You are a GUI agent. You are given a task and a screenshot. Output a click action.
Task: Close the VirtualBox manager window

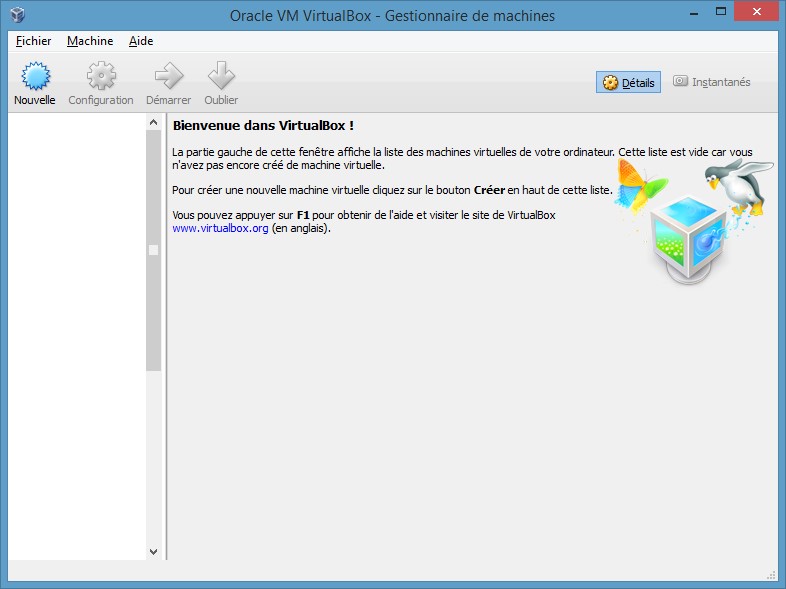point(756,12)
